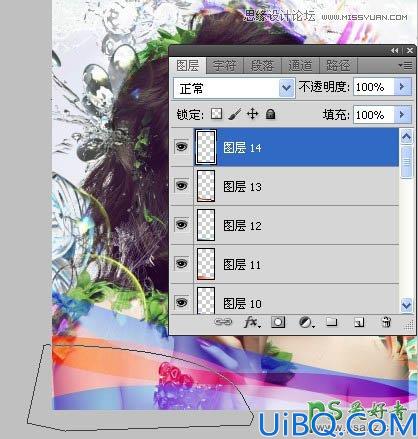Click thumbnail of 图层 12
This screenshot has height=439, width=418.
click(x=206, y=225)
